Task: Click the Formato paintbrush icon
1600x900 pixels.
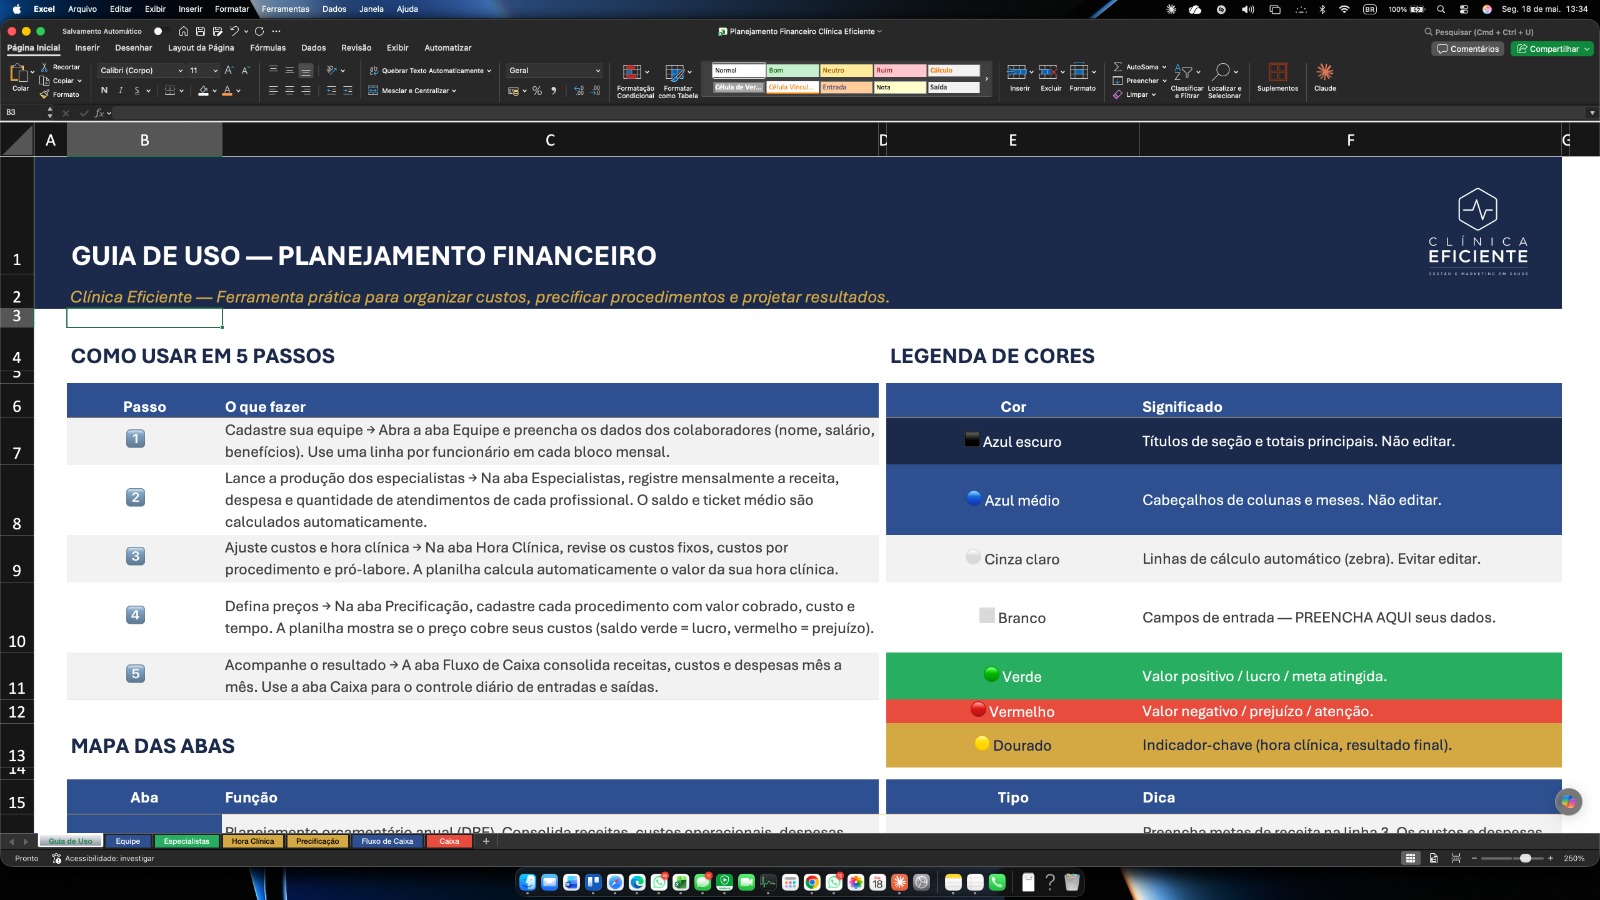Action: 45,94
